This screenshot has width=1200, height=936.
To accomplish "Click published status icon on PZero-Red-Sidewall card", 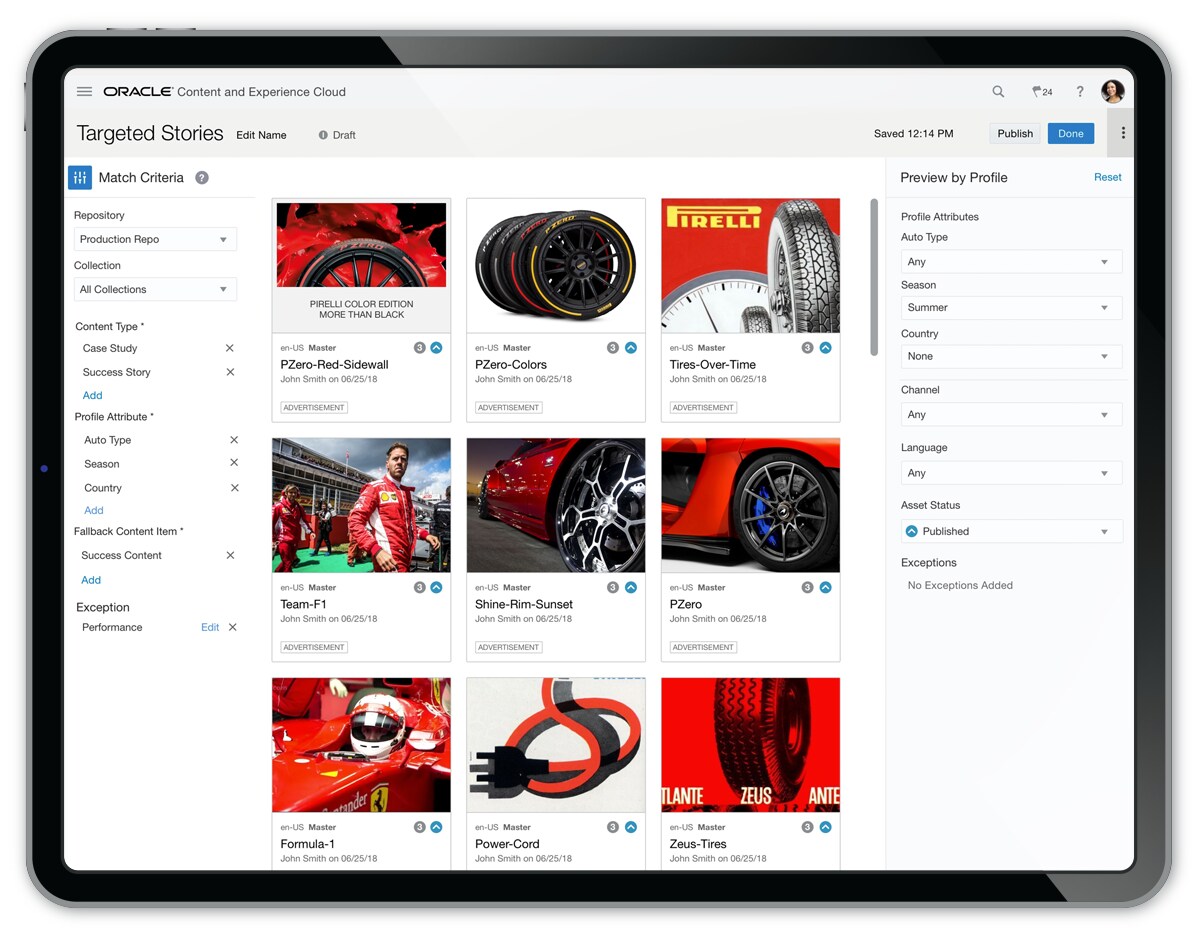I will 436,348.
